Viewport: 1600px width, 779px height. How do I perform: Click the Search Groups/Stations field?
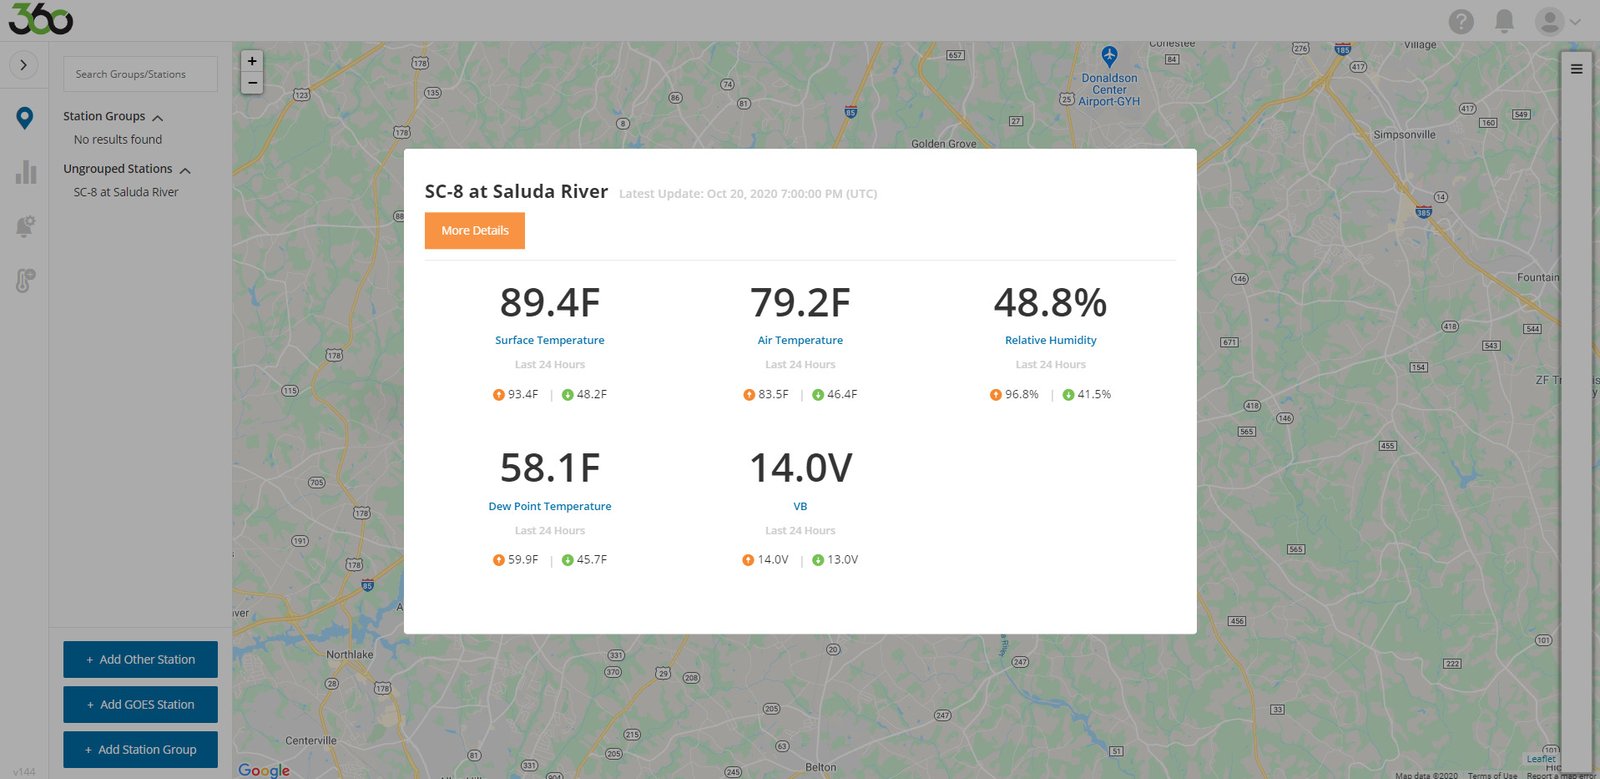point(140,74)
